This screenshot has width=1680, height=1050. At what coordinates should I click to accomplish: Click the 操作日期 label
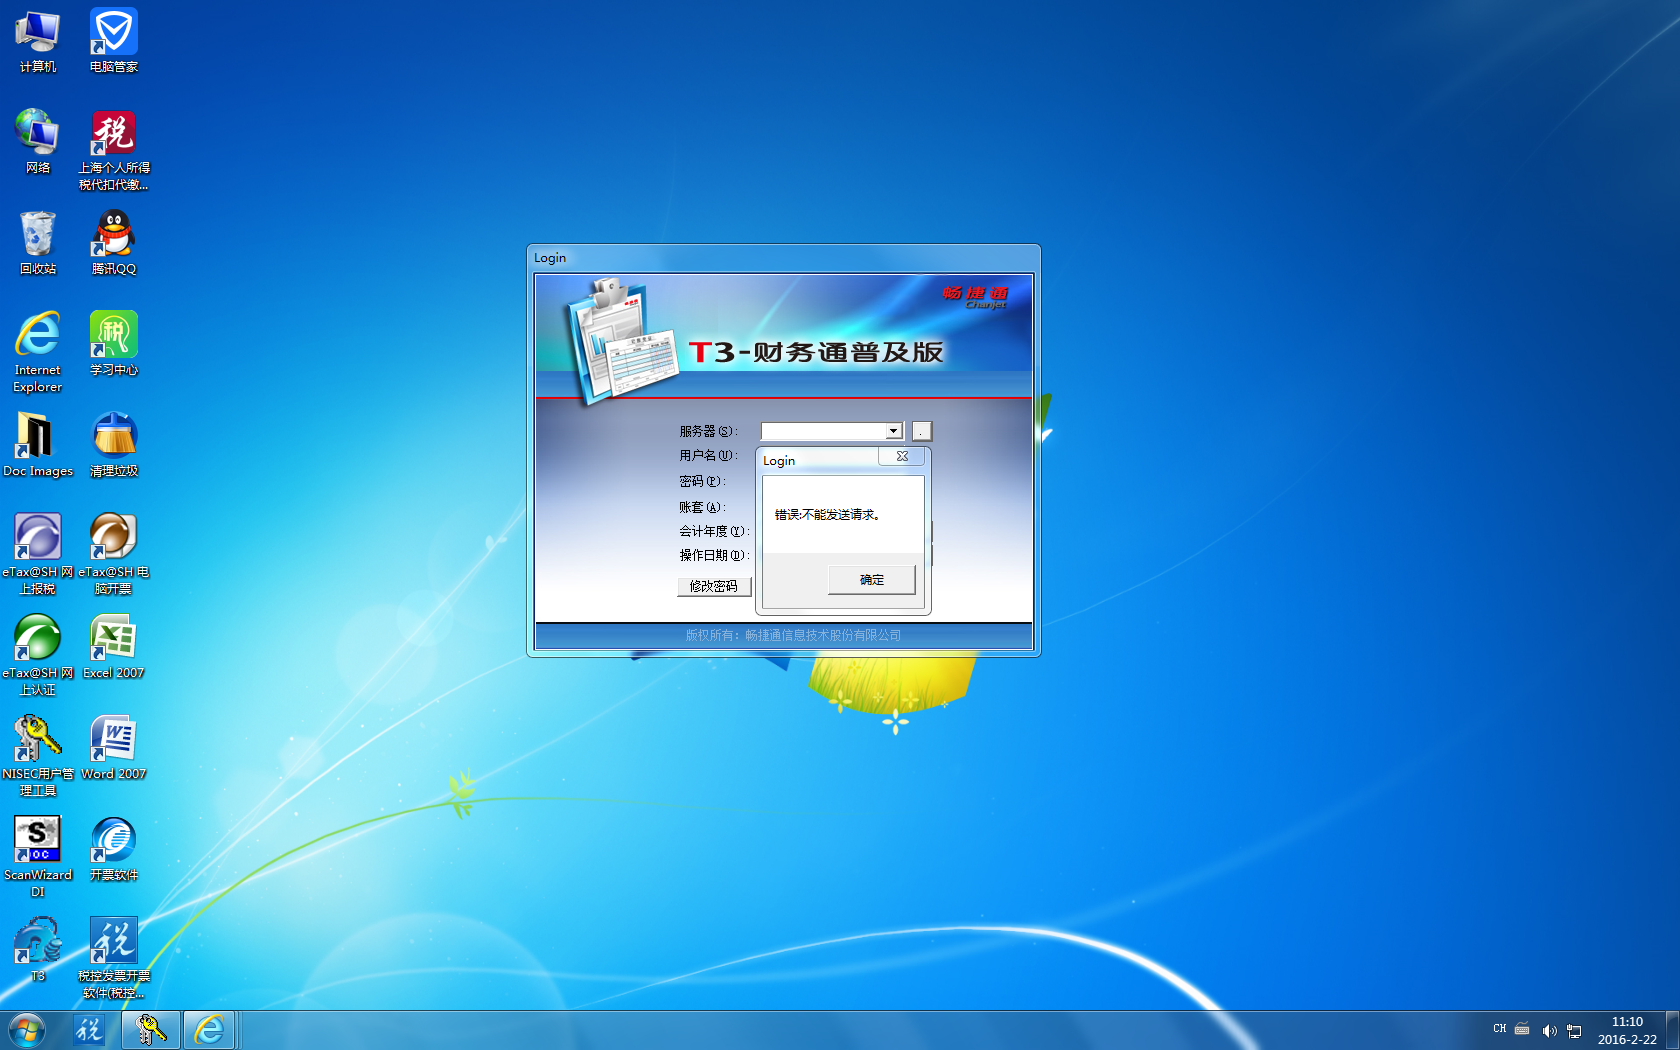pos(714,555)
